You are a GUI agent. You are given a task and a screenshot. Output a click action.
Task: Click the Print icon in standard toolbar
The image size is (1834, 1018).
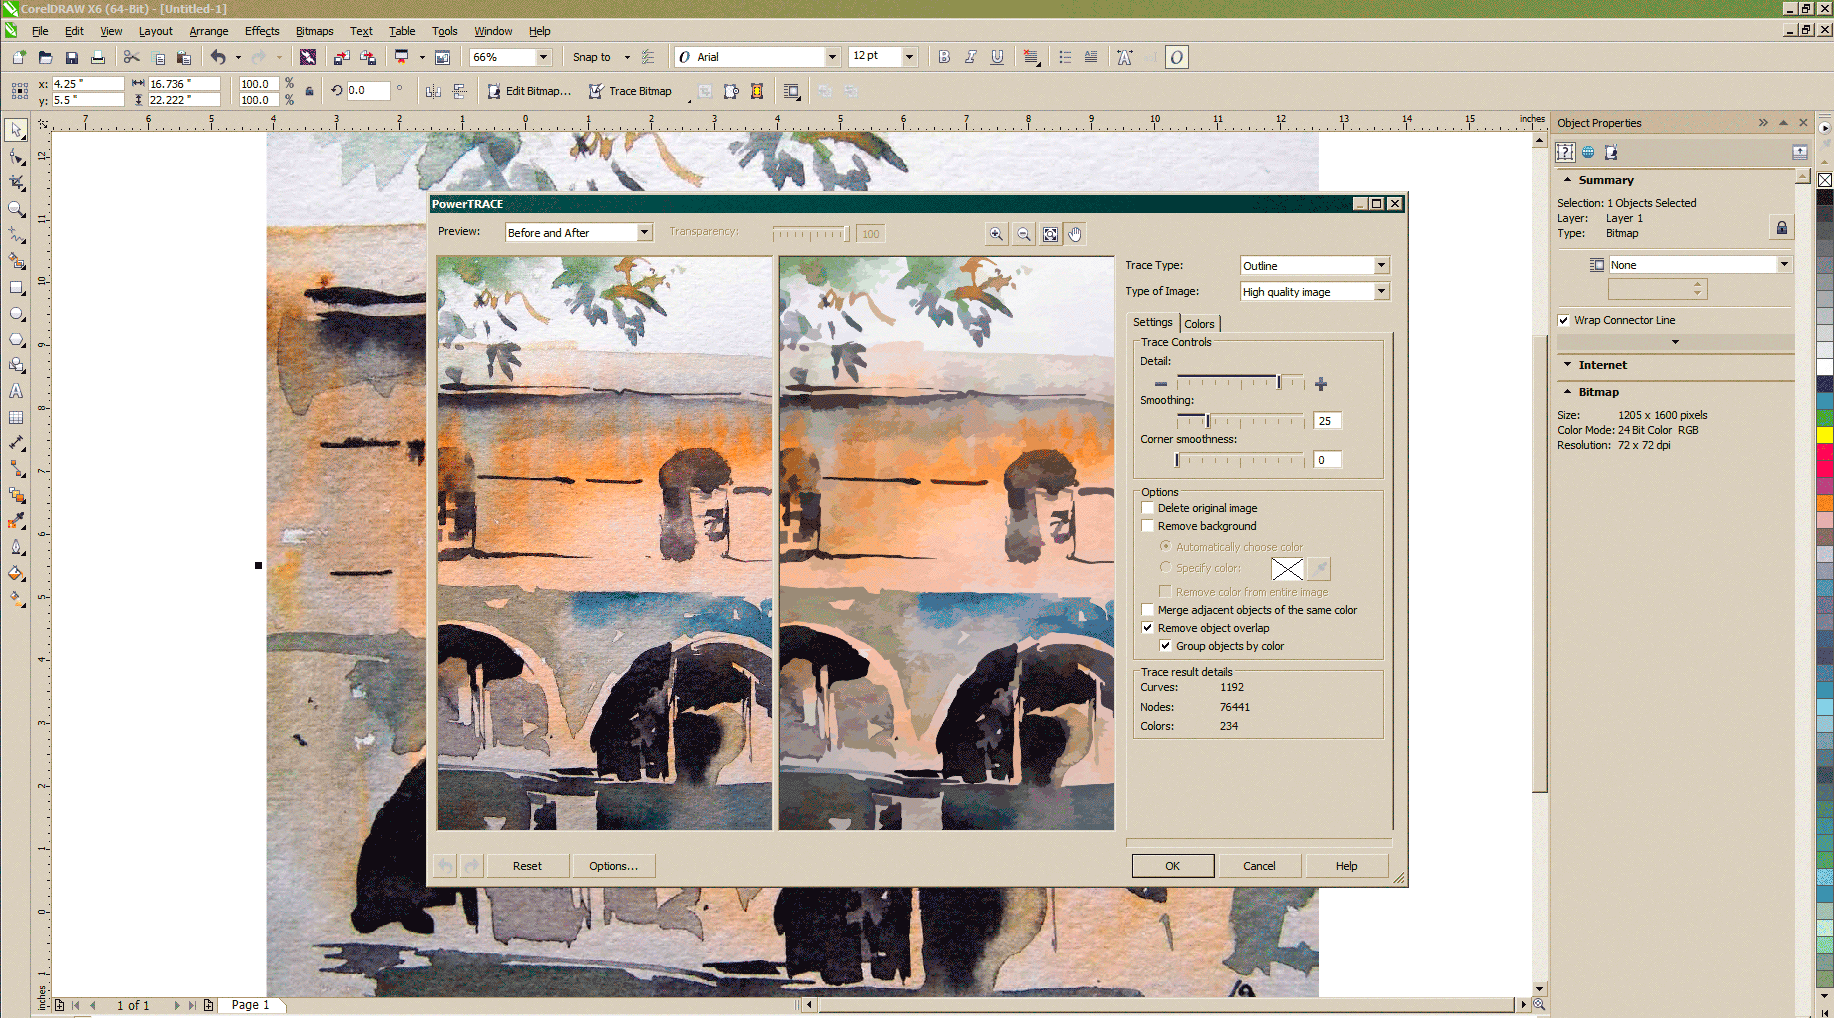97,57
